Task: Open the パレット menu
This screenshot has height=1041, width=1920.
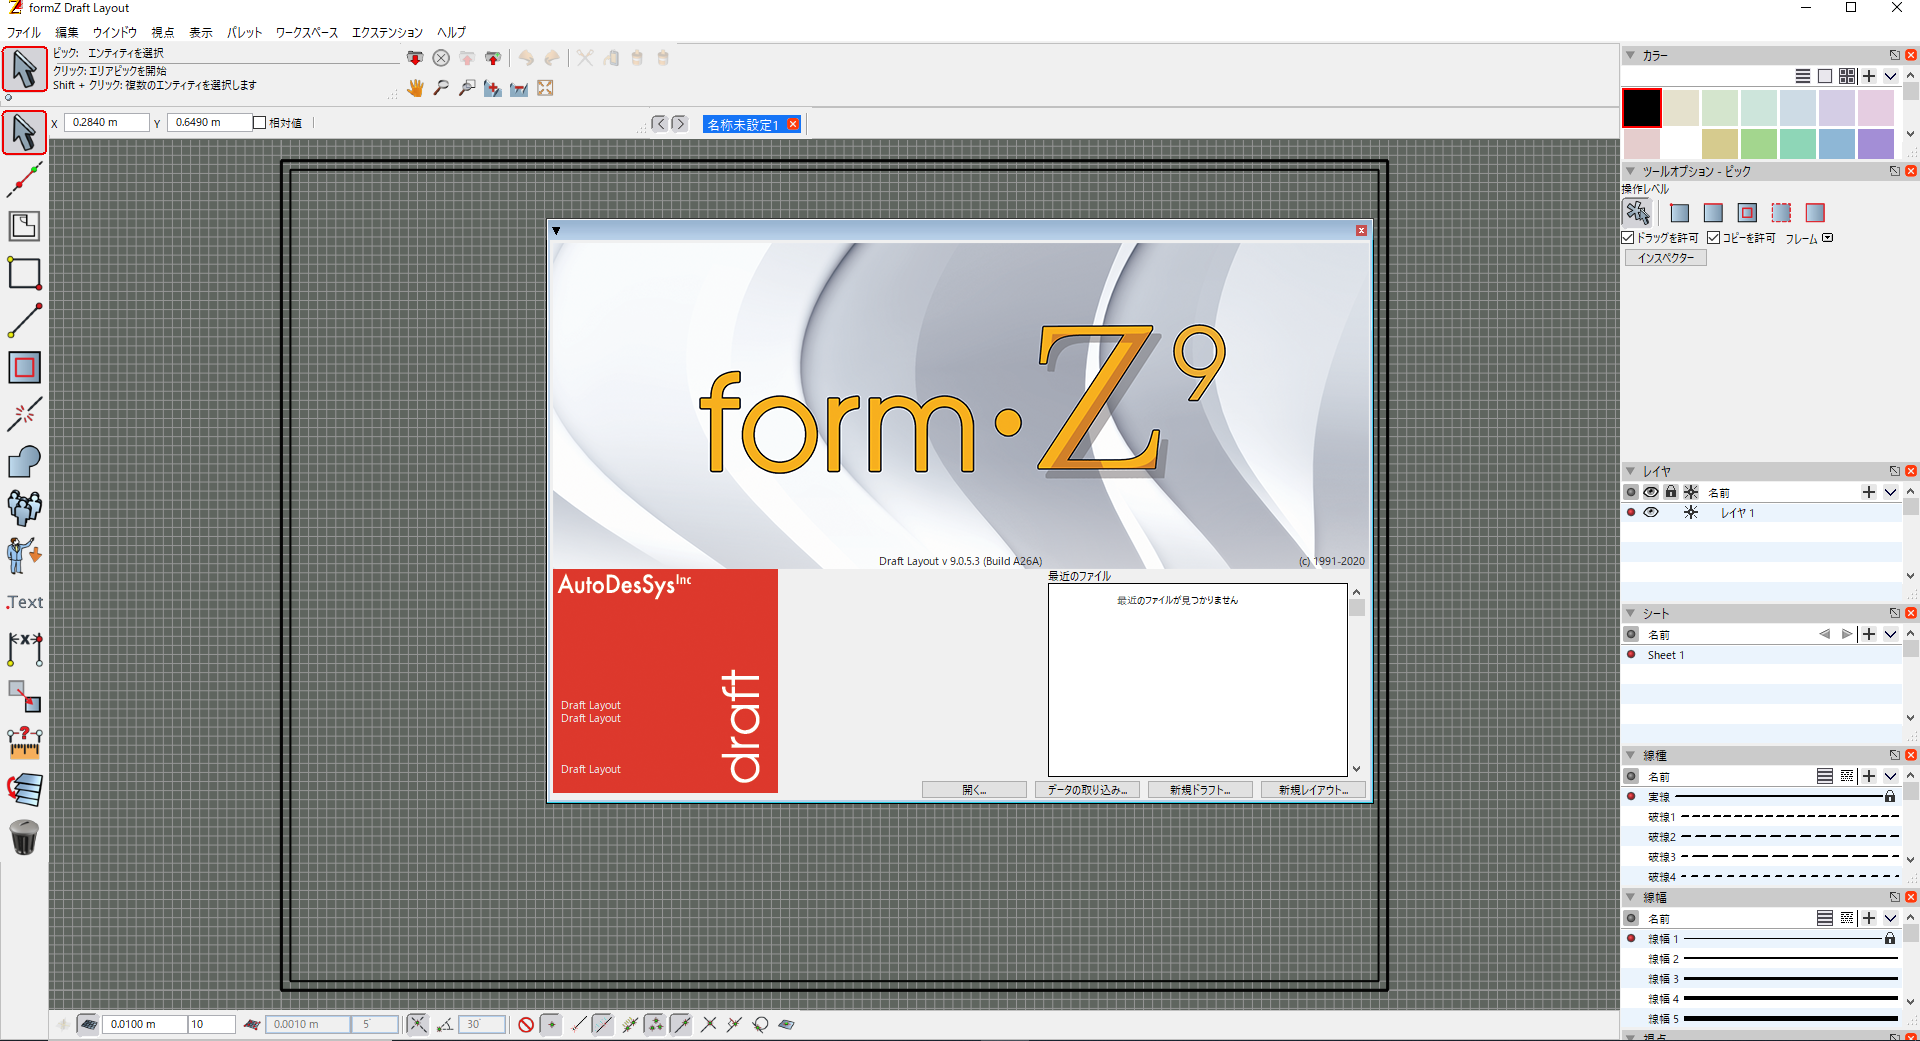Action: tap(244, 32)
